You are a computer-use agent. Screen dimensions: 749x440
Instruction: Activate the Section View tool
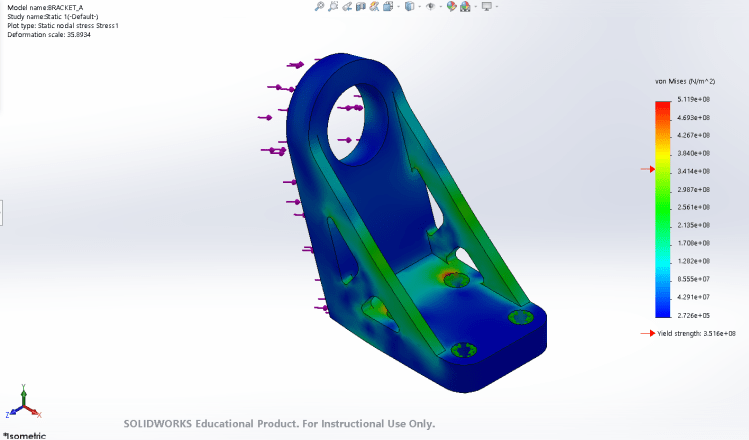[x=361, y=6]
